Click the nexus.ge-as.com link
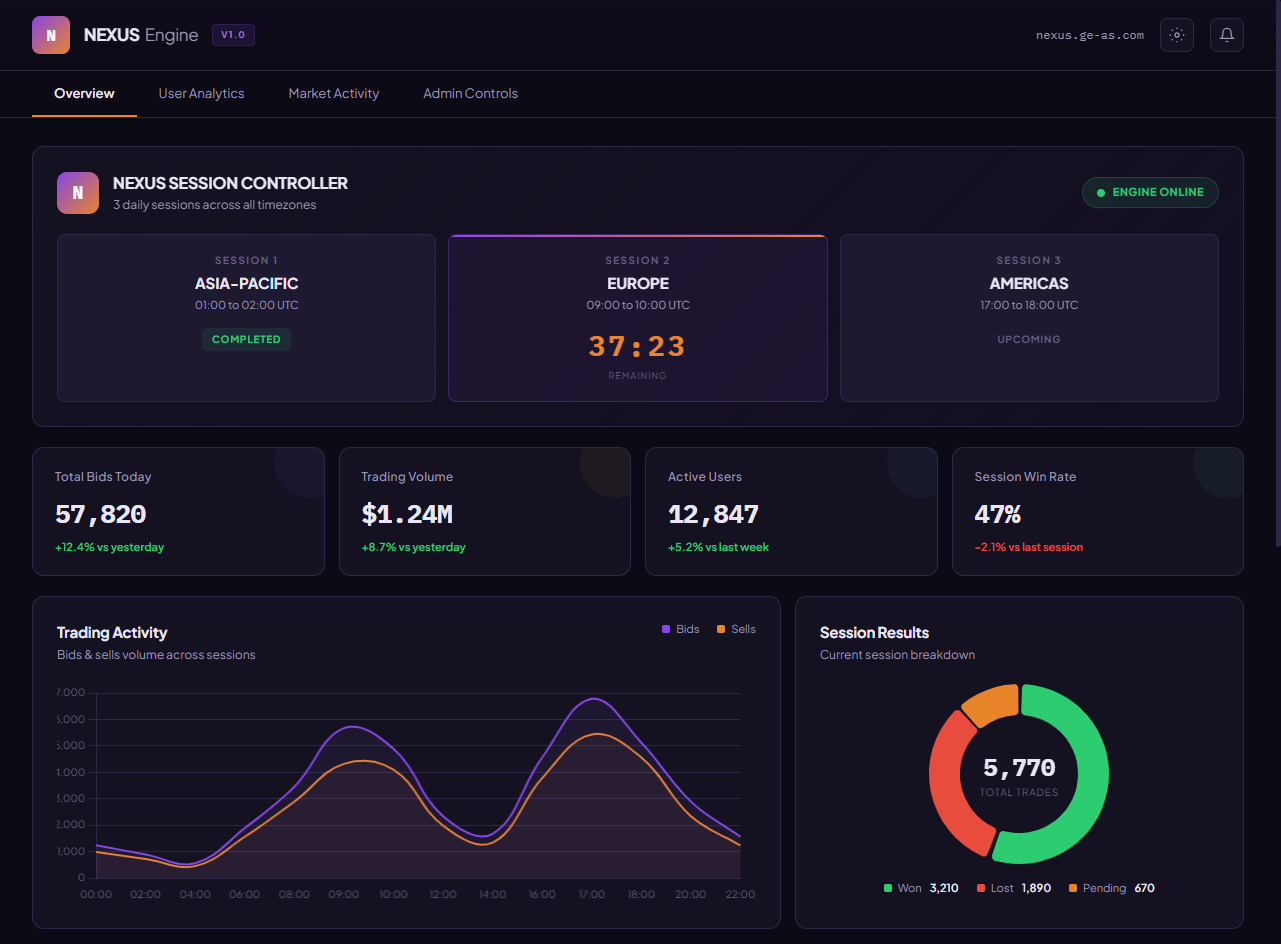This screenshot has height=944, width=1281. pos(1089,34)
